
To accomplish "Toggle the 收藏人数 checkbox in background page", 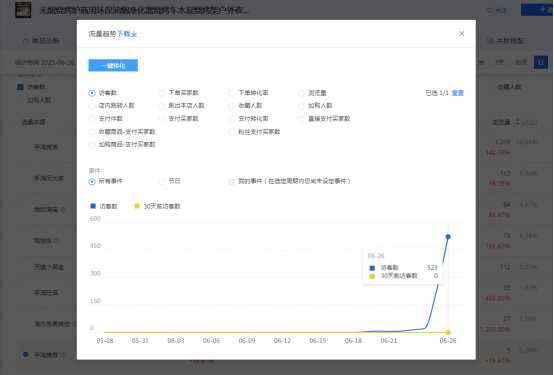I will coord(491,87).
